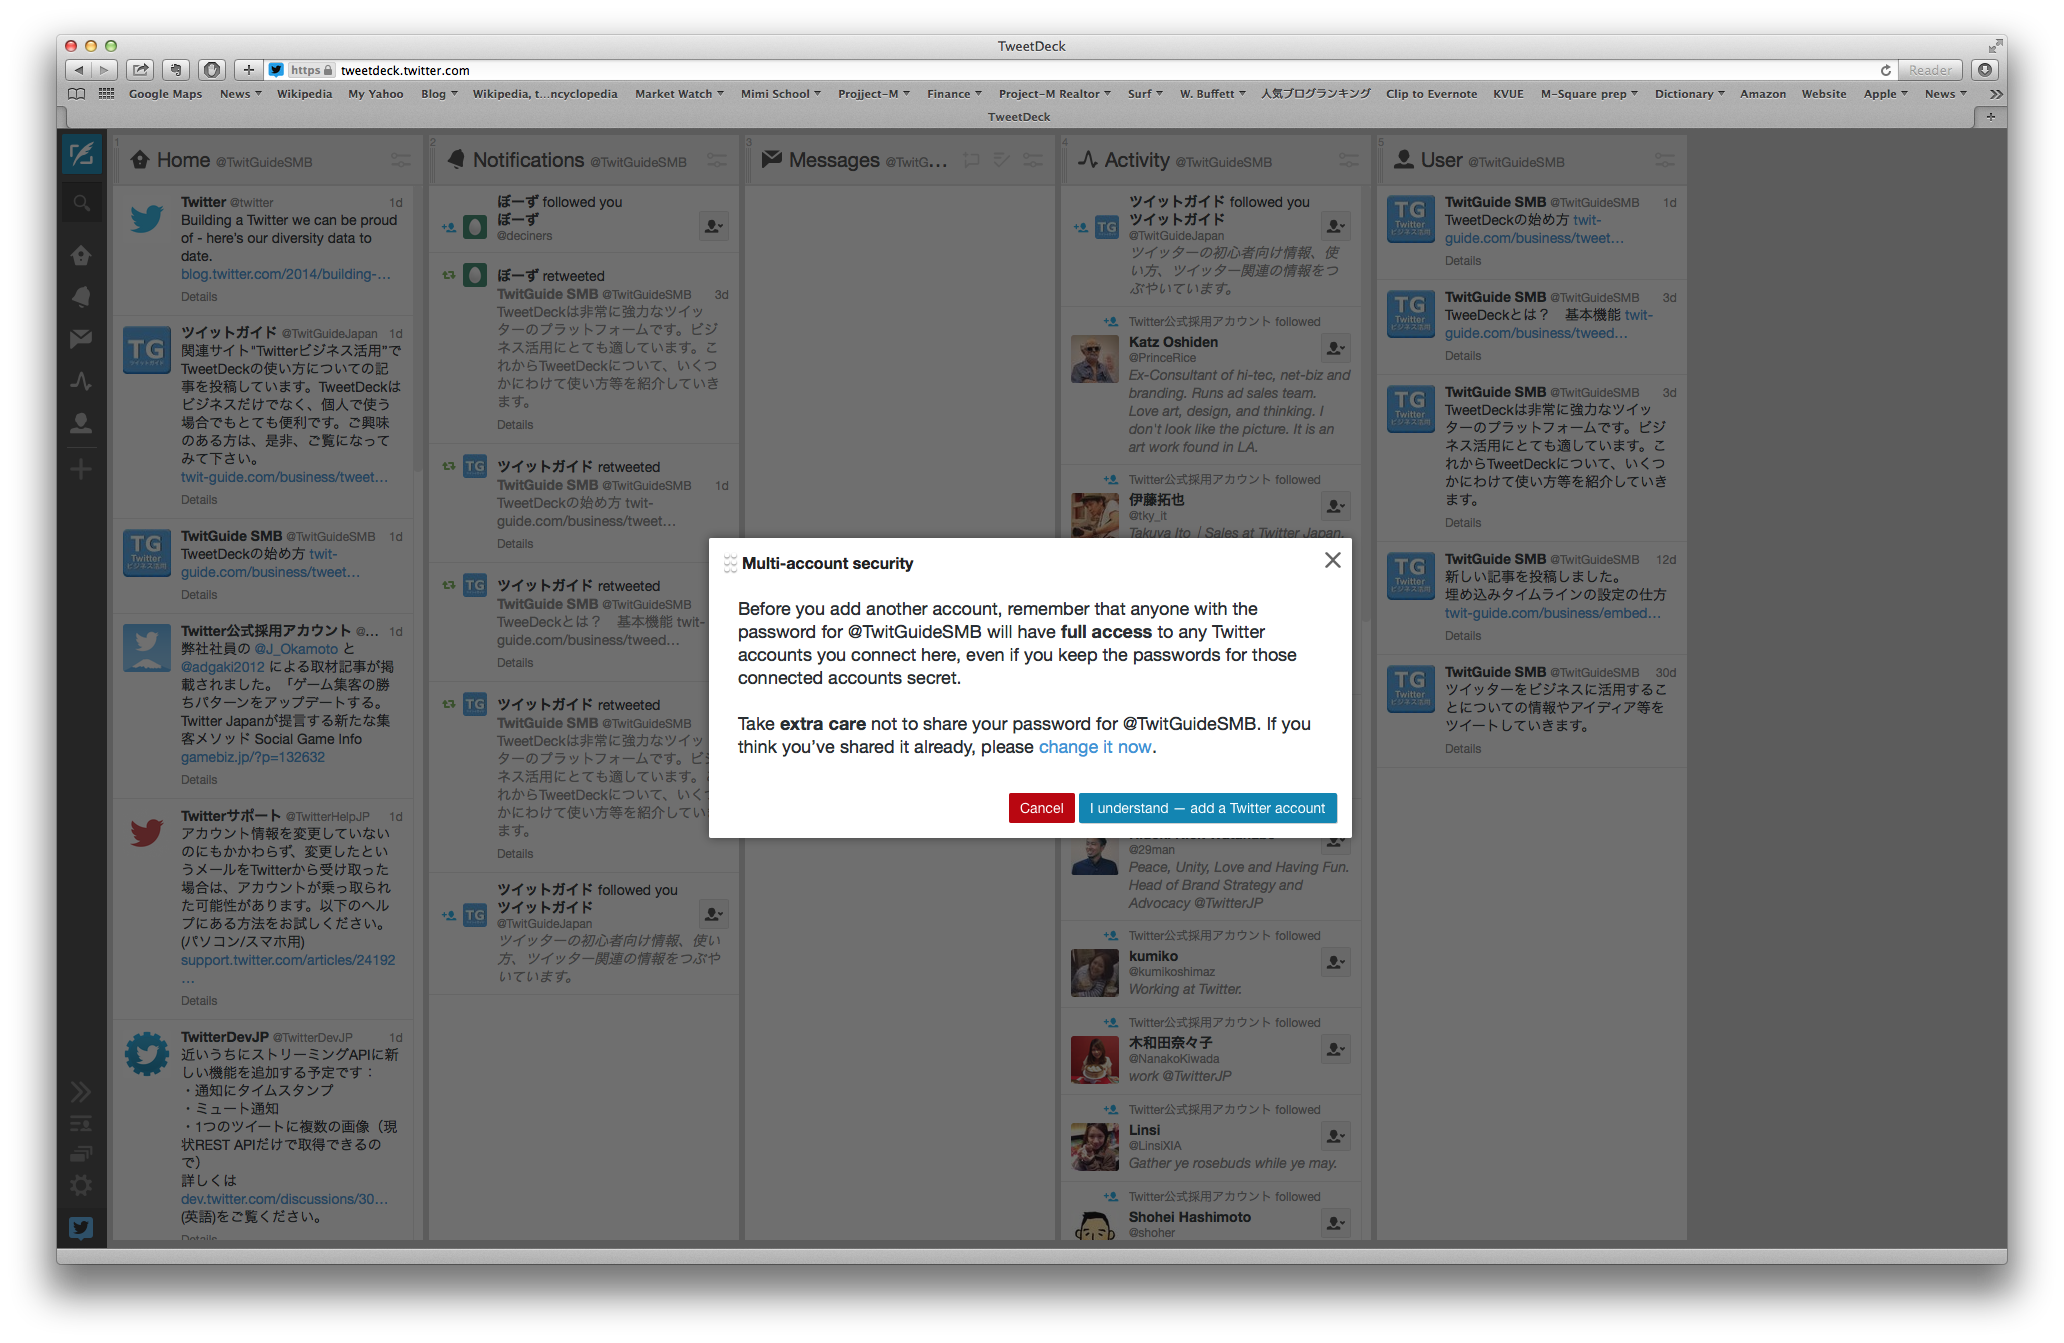The height and width of the screenshot is (1343, 2064).
Task: Click Details under the Twitterサポート tweet
Action: tap(199, 1001)
